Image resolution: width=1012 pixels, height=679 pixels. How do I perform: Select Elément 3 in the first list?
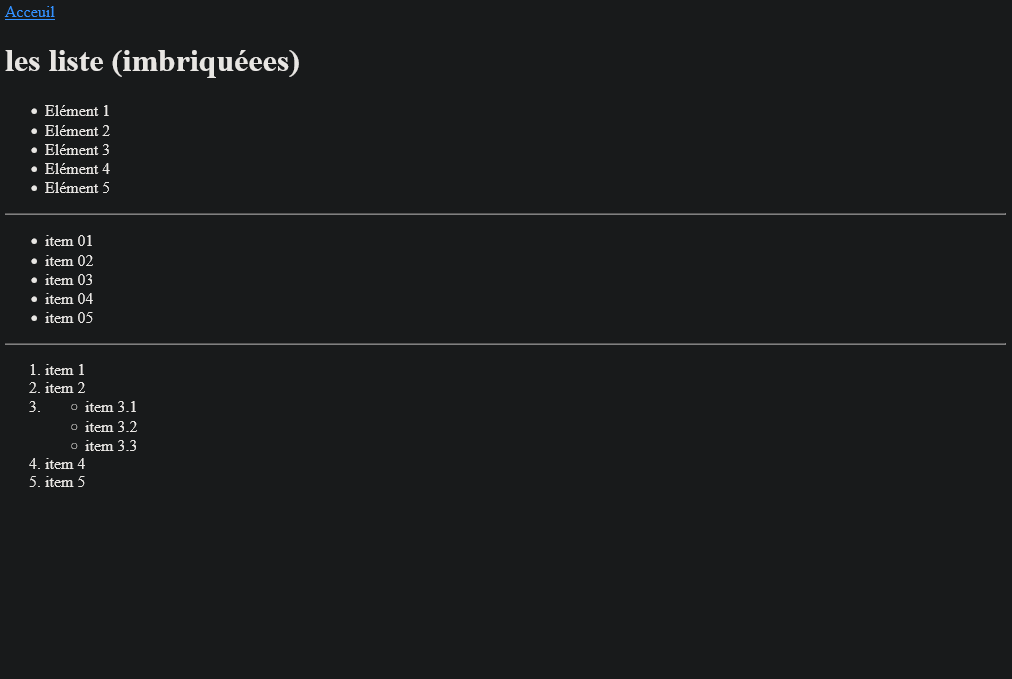click(x=77, y=150)
